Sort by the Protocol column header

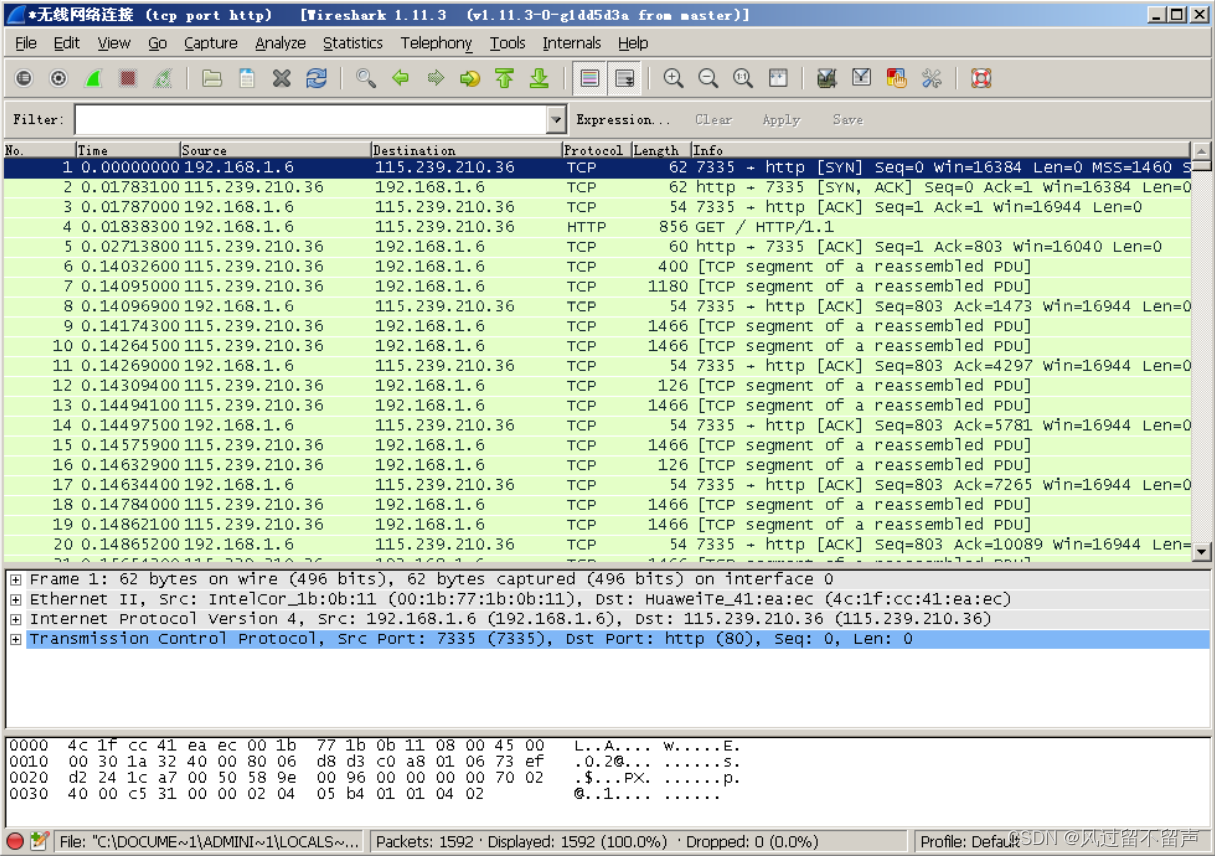[595, 150]
